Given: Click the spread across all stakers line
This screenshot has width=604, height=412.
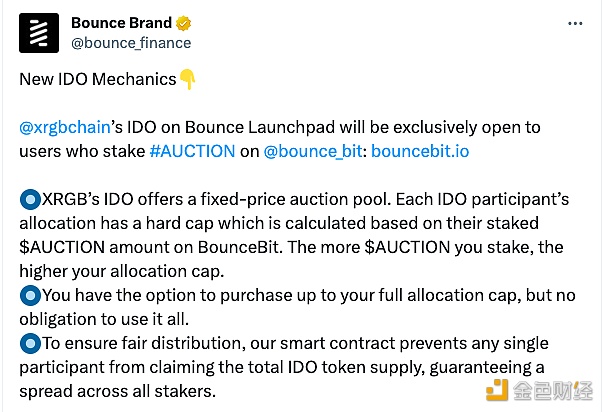Looking at the screenshot, I should click(x=117, y=392).
